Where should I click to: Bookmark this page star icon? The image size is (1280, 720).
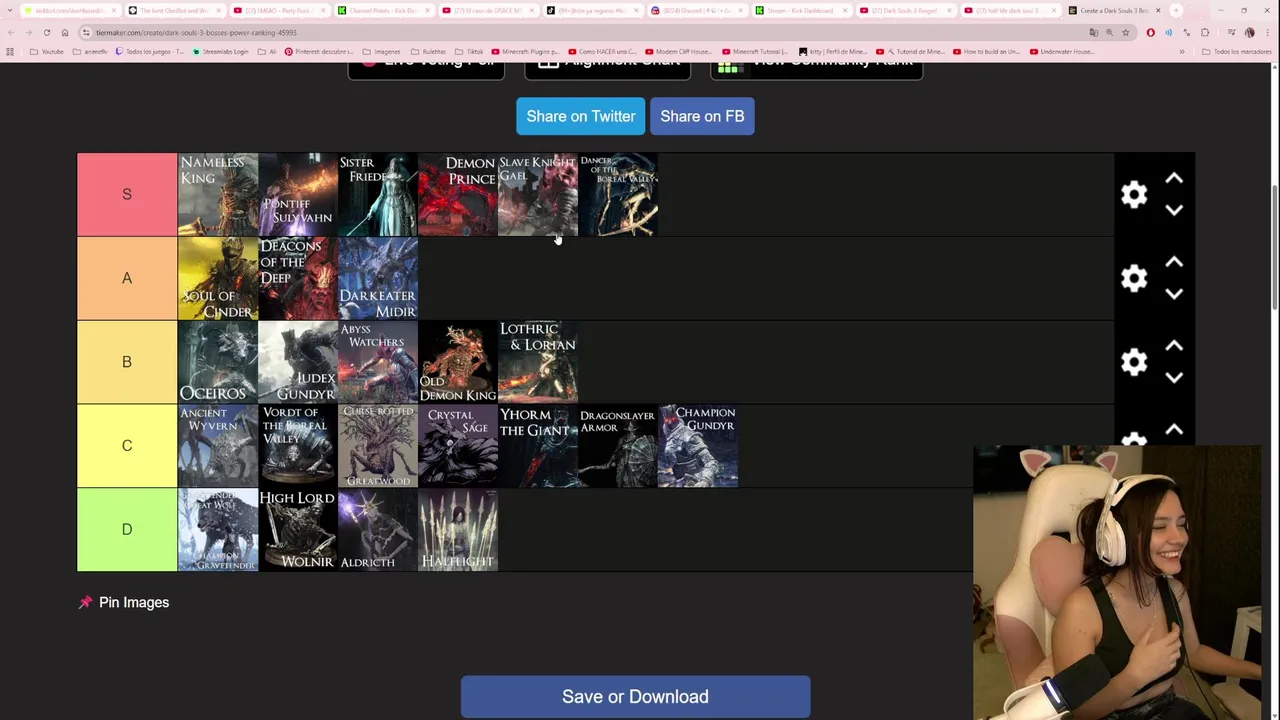[x=1125, y=33]
